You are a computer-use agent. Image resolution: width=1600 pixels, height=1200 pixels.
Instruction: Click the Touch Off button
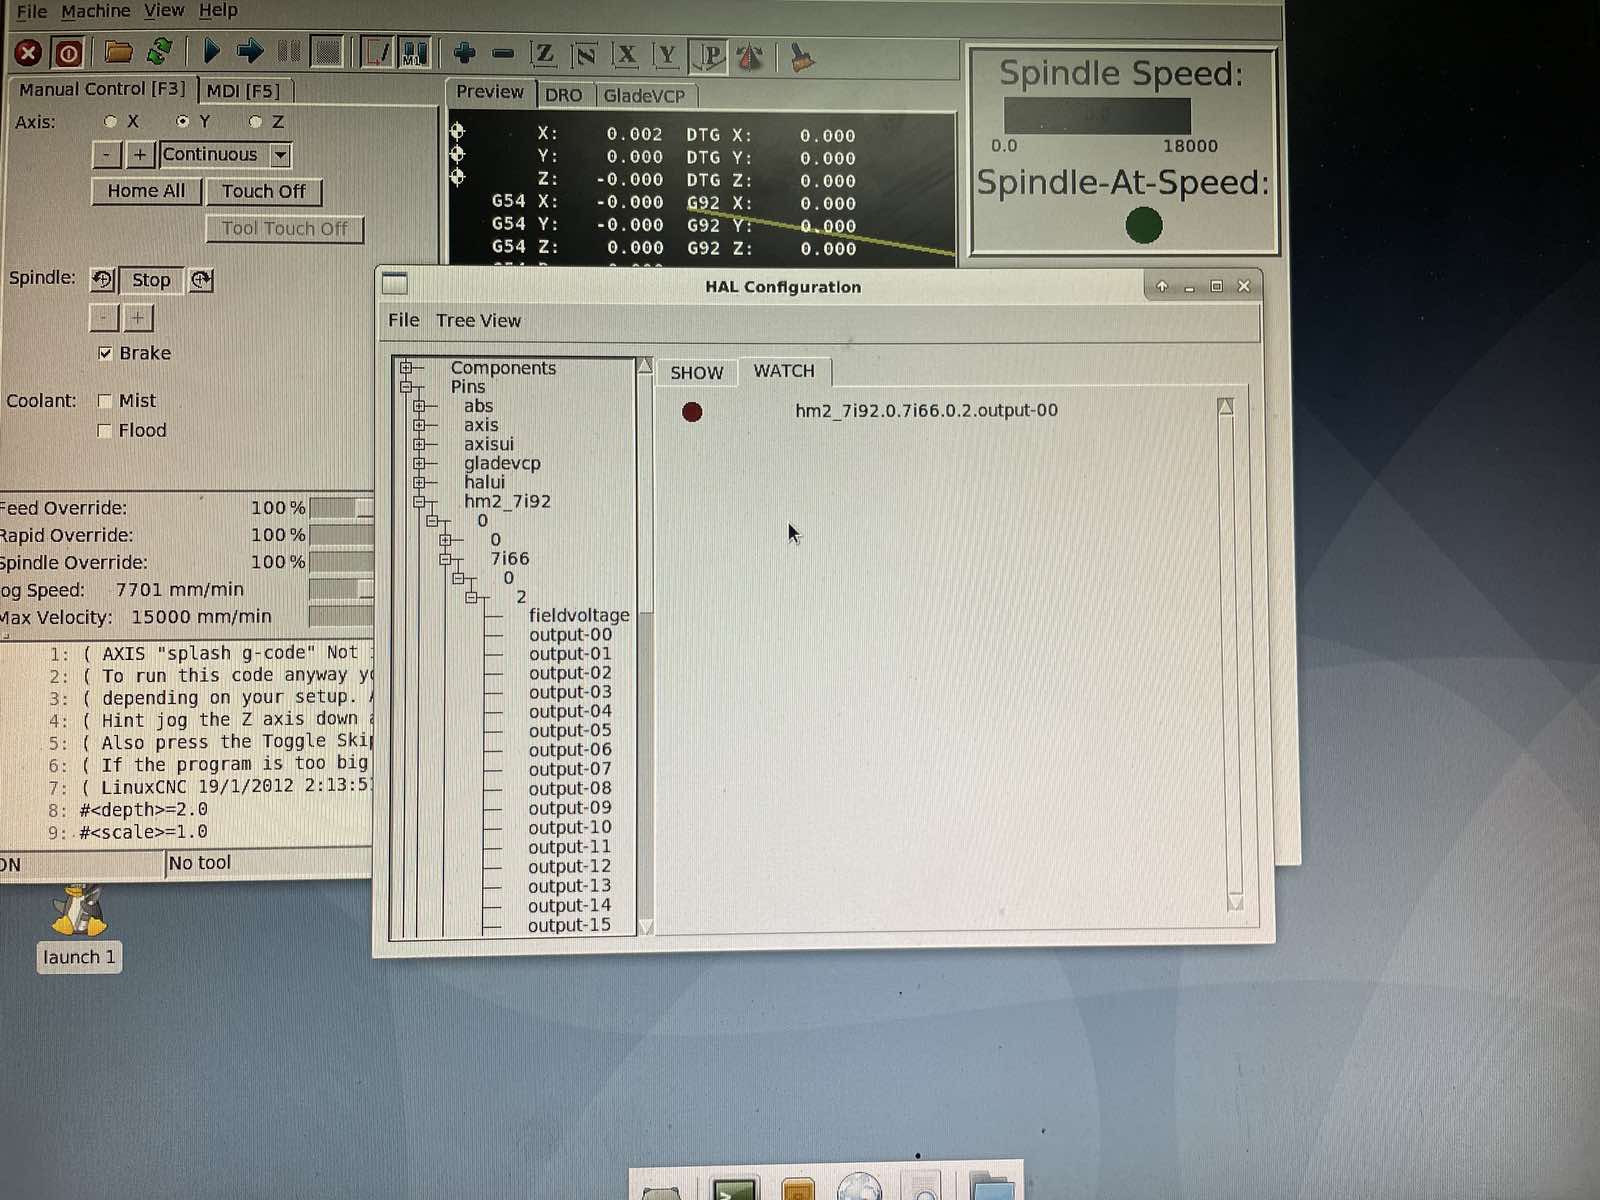pyautogui.click(x=264, y=191)
